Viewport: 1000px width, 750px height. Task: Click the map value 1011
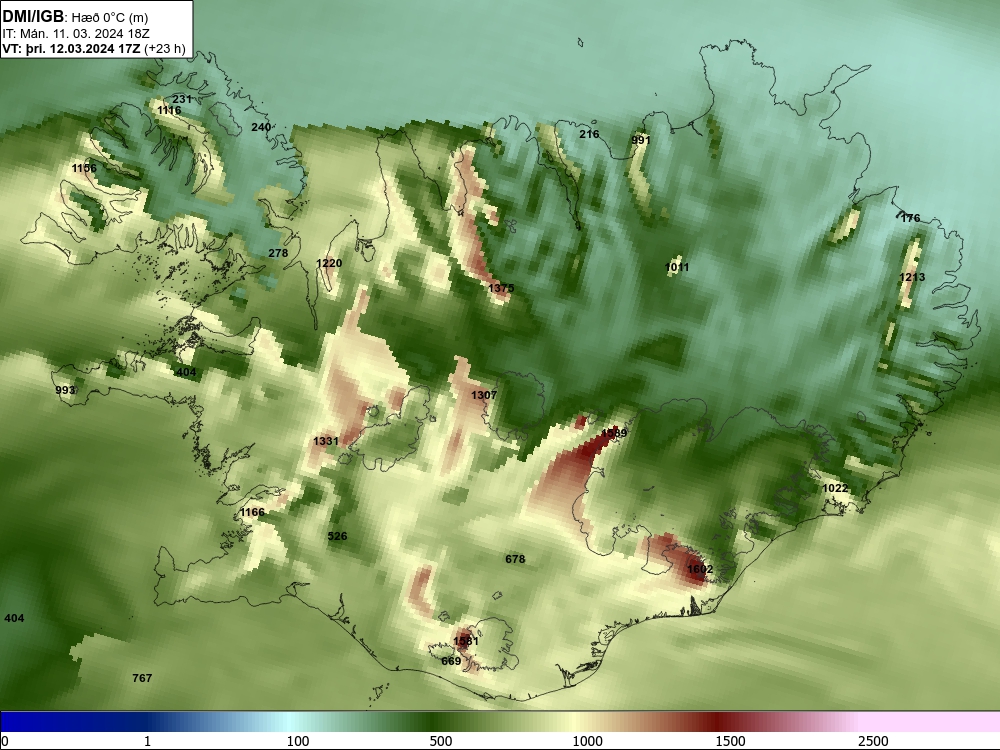pyautogui.click(x=677, y=267)
